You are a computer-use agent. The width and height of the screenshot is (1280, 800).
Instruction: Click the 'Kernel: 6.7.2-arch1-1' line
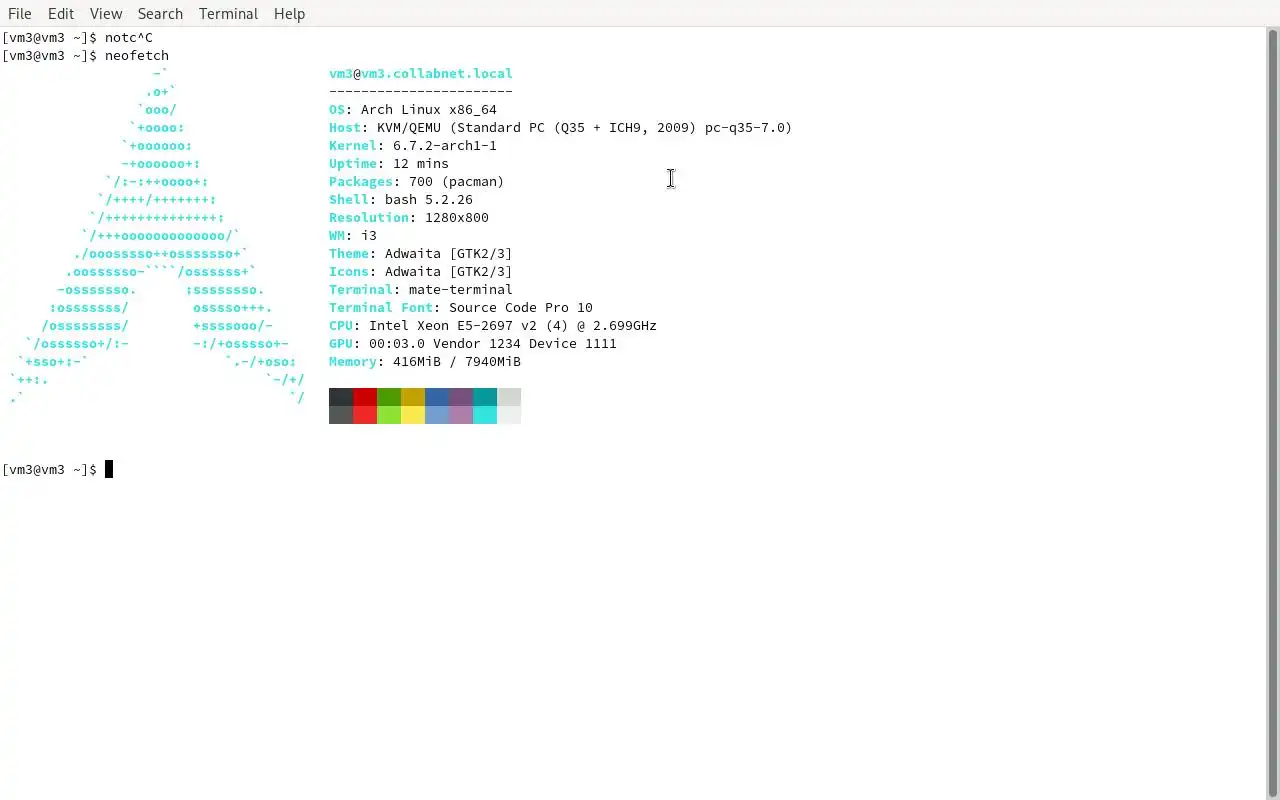pyautogui.click(x=413, y=145)
